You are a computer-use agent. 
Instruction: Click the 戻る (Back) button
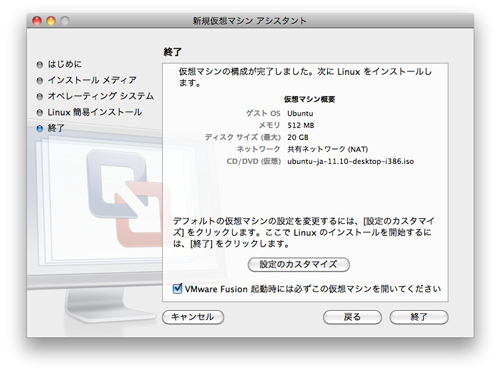pos(352,317)
